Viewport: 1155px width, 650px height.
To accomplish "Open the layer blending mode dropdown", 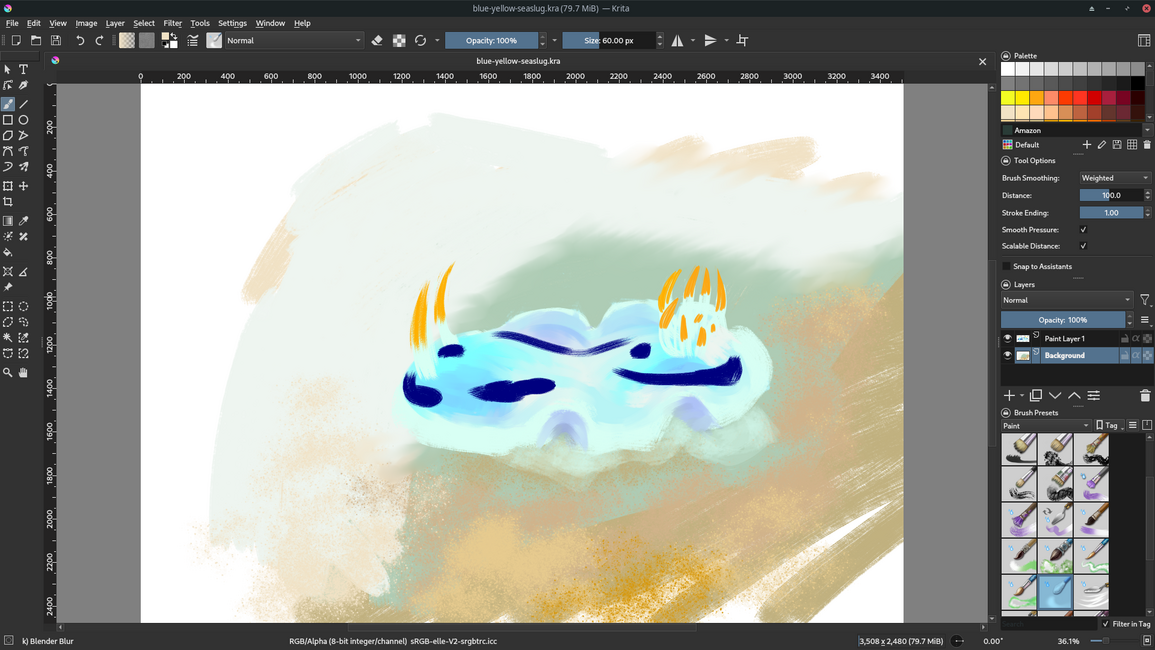I will [1066, 300].
